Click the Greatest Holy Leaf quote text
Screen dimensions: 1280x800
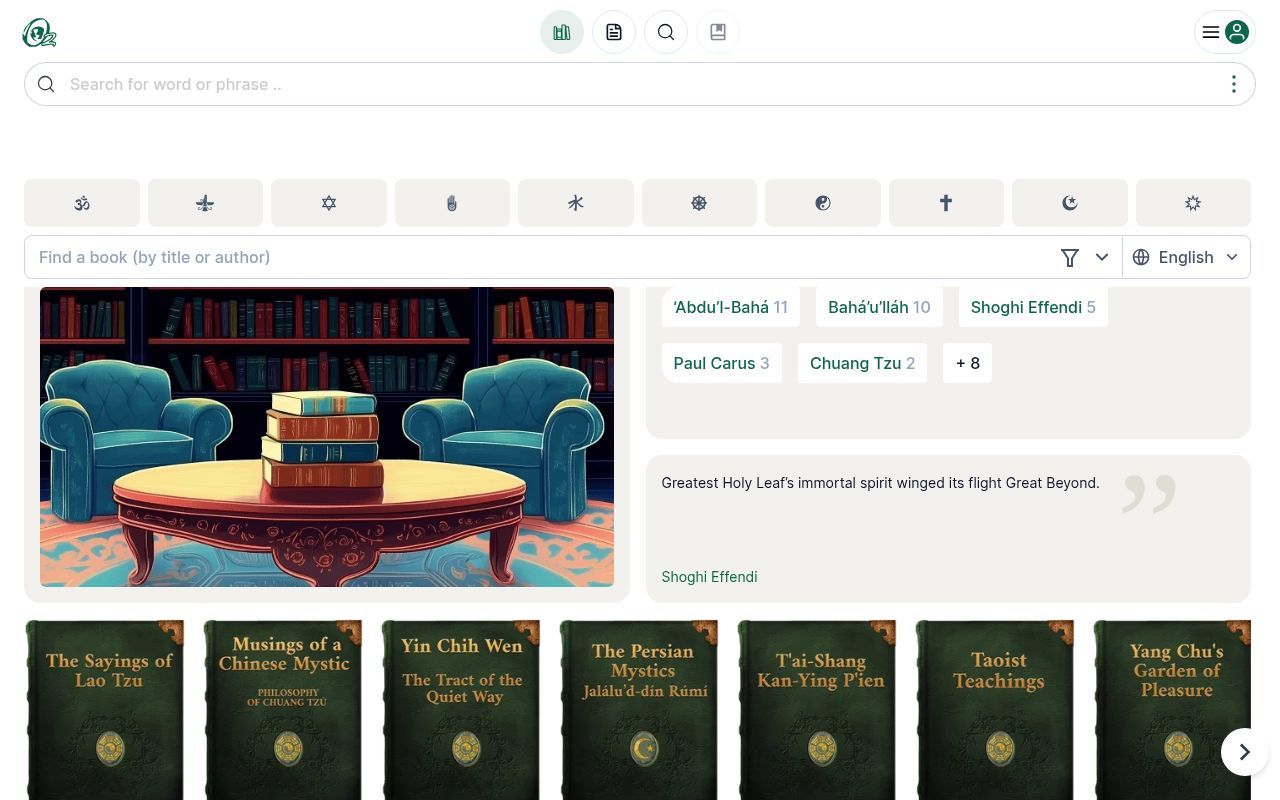880,483
